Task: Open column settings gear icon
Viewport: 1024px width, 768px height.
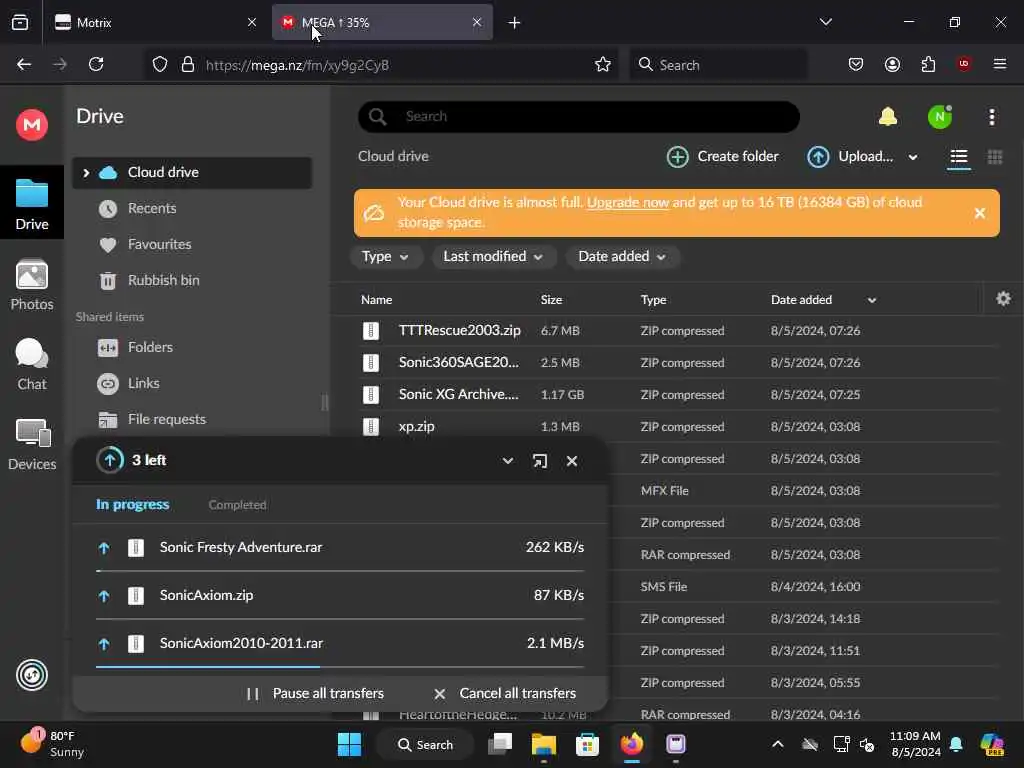Action: point(1003,298)
